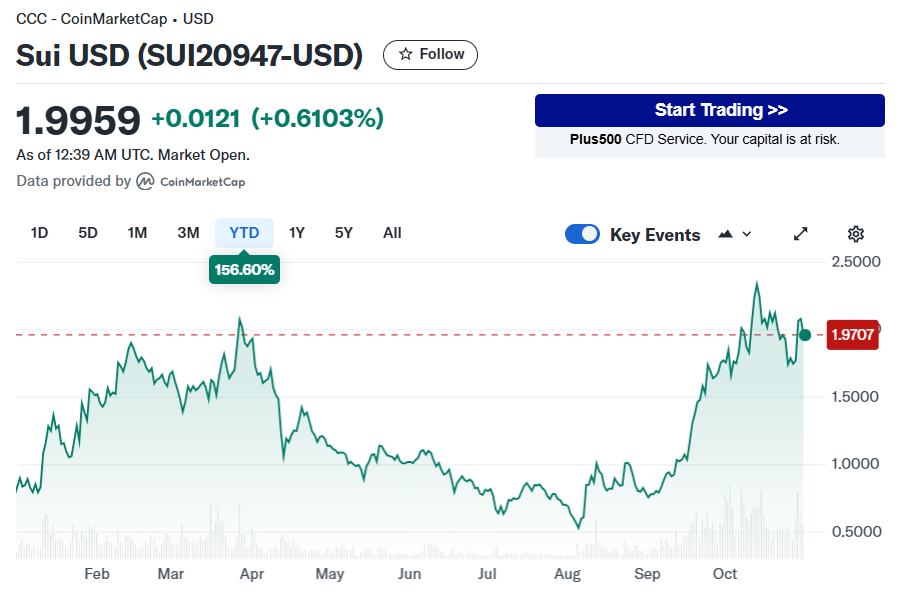This screenshot has height=594, width=899.
Task: Switch to 3M time range
Action: point(188,233)
